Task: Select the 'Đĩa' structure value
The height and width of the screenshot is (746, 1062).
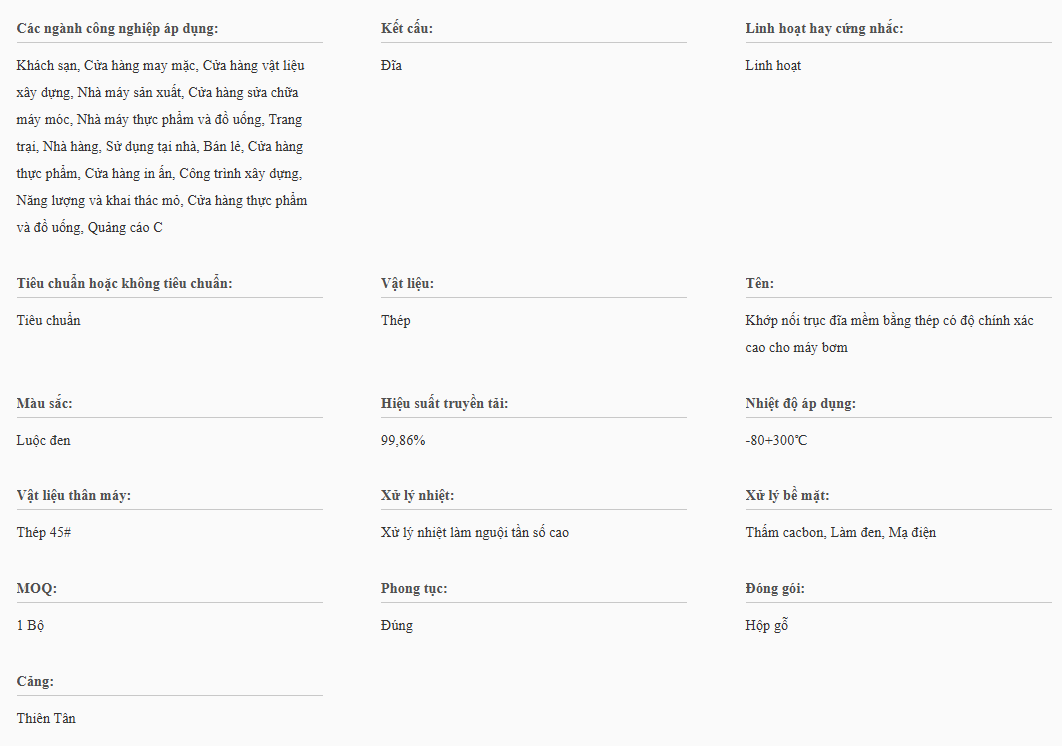Action: pyautogui.click(x=391, y=65)
